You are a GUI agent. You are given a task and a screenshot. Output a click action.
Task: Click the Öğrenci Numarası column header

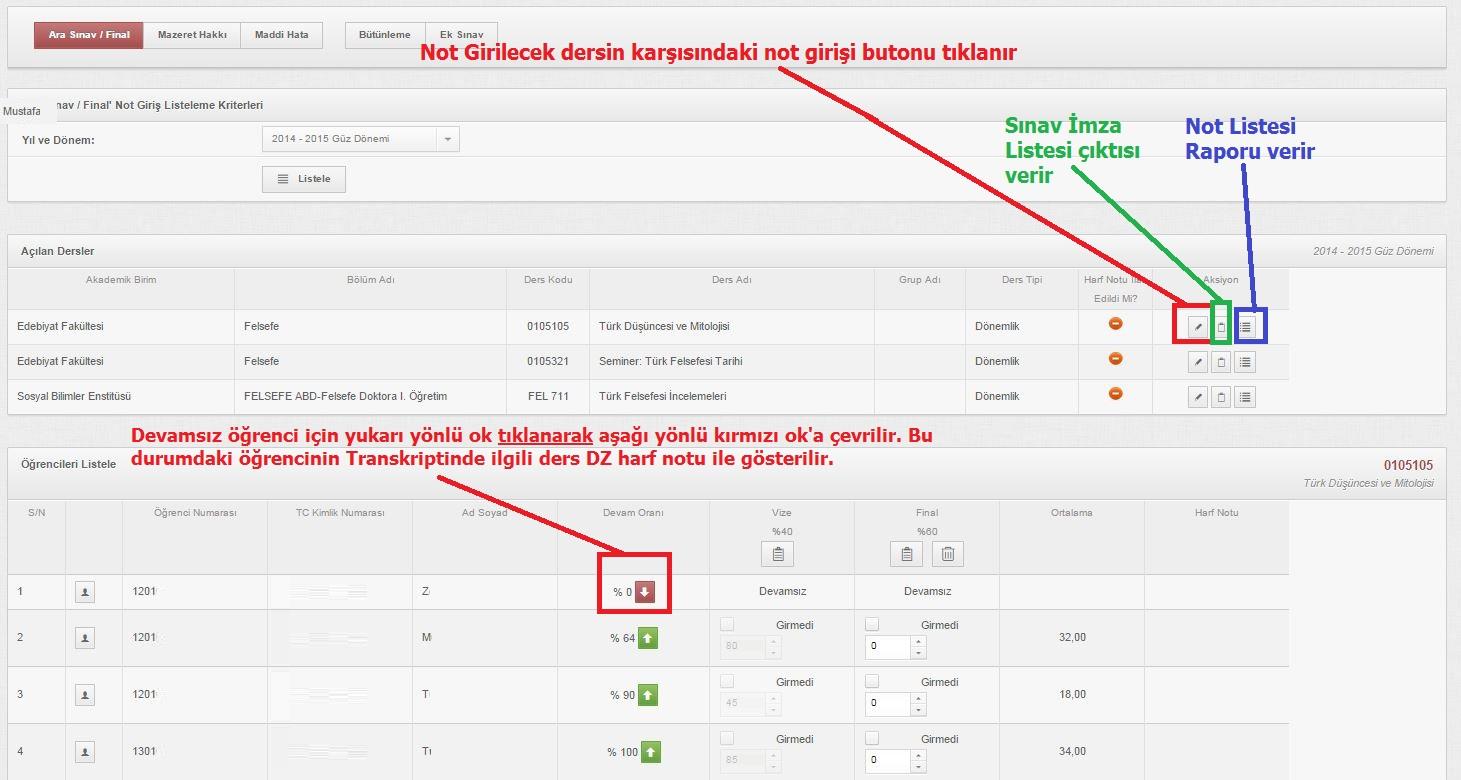[195, 513]
